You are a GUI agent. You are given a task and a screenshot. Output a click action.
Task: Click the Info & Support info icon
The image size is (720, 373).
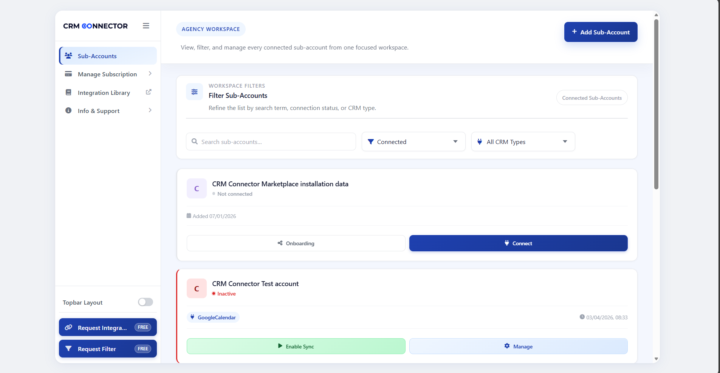(68, 111)
